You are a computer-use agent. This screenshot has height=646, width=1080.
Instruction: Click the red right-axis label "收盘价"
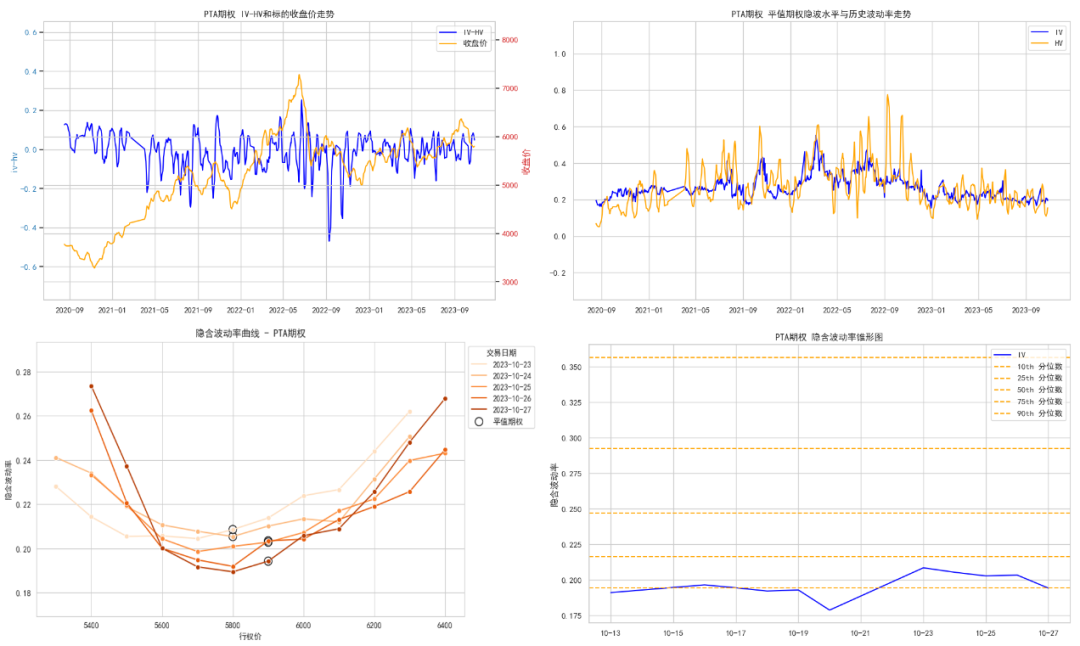[526, 162]
